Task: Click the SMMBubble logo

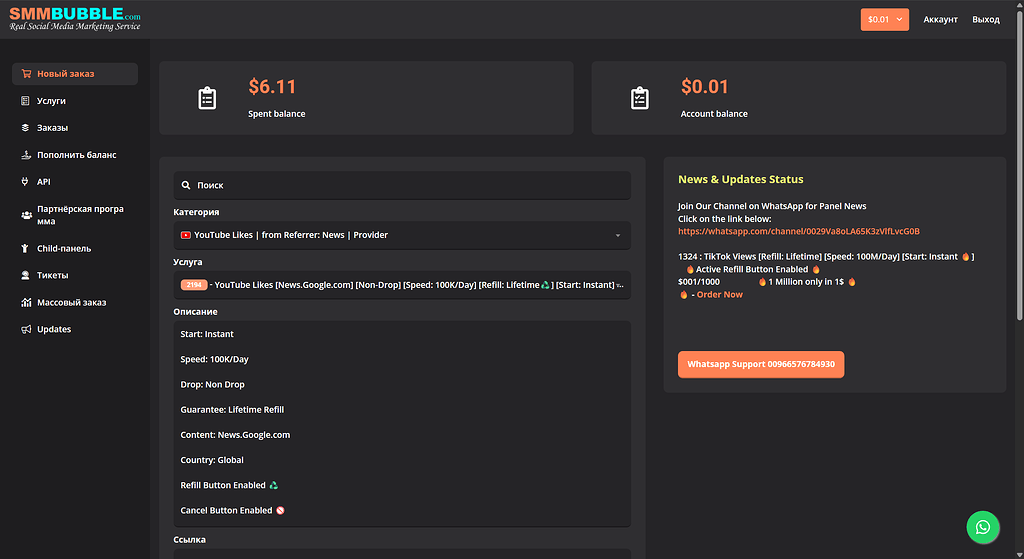Action: [x=75, y=19]
